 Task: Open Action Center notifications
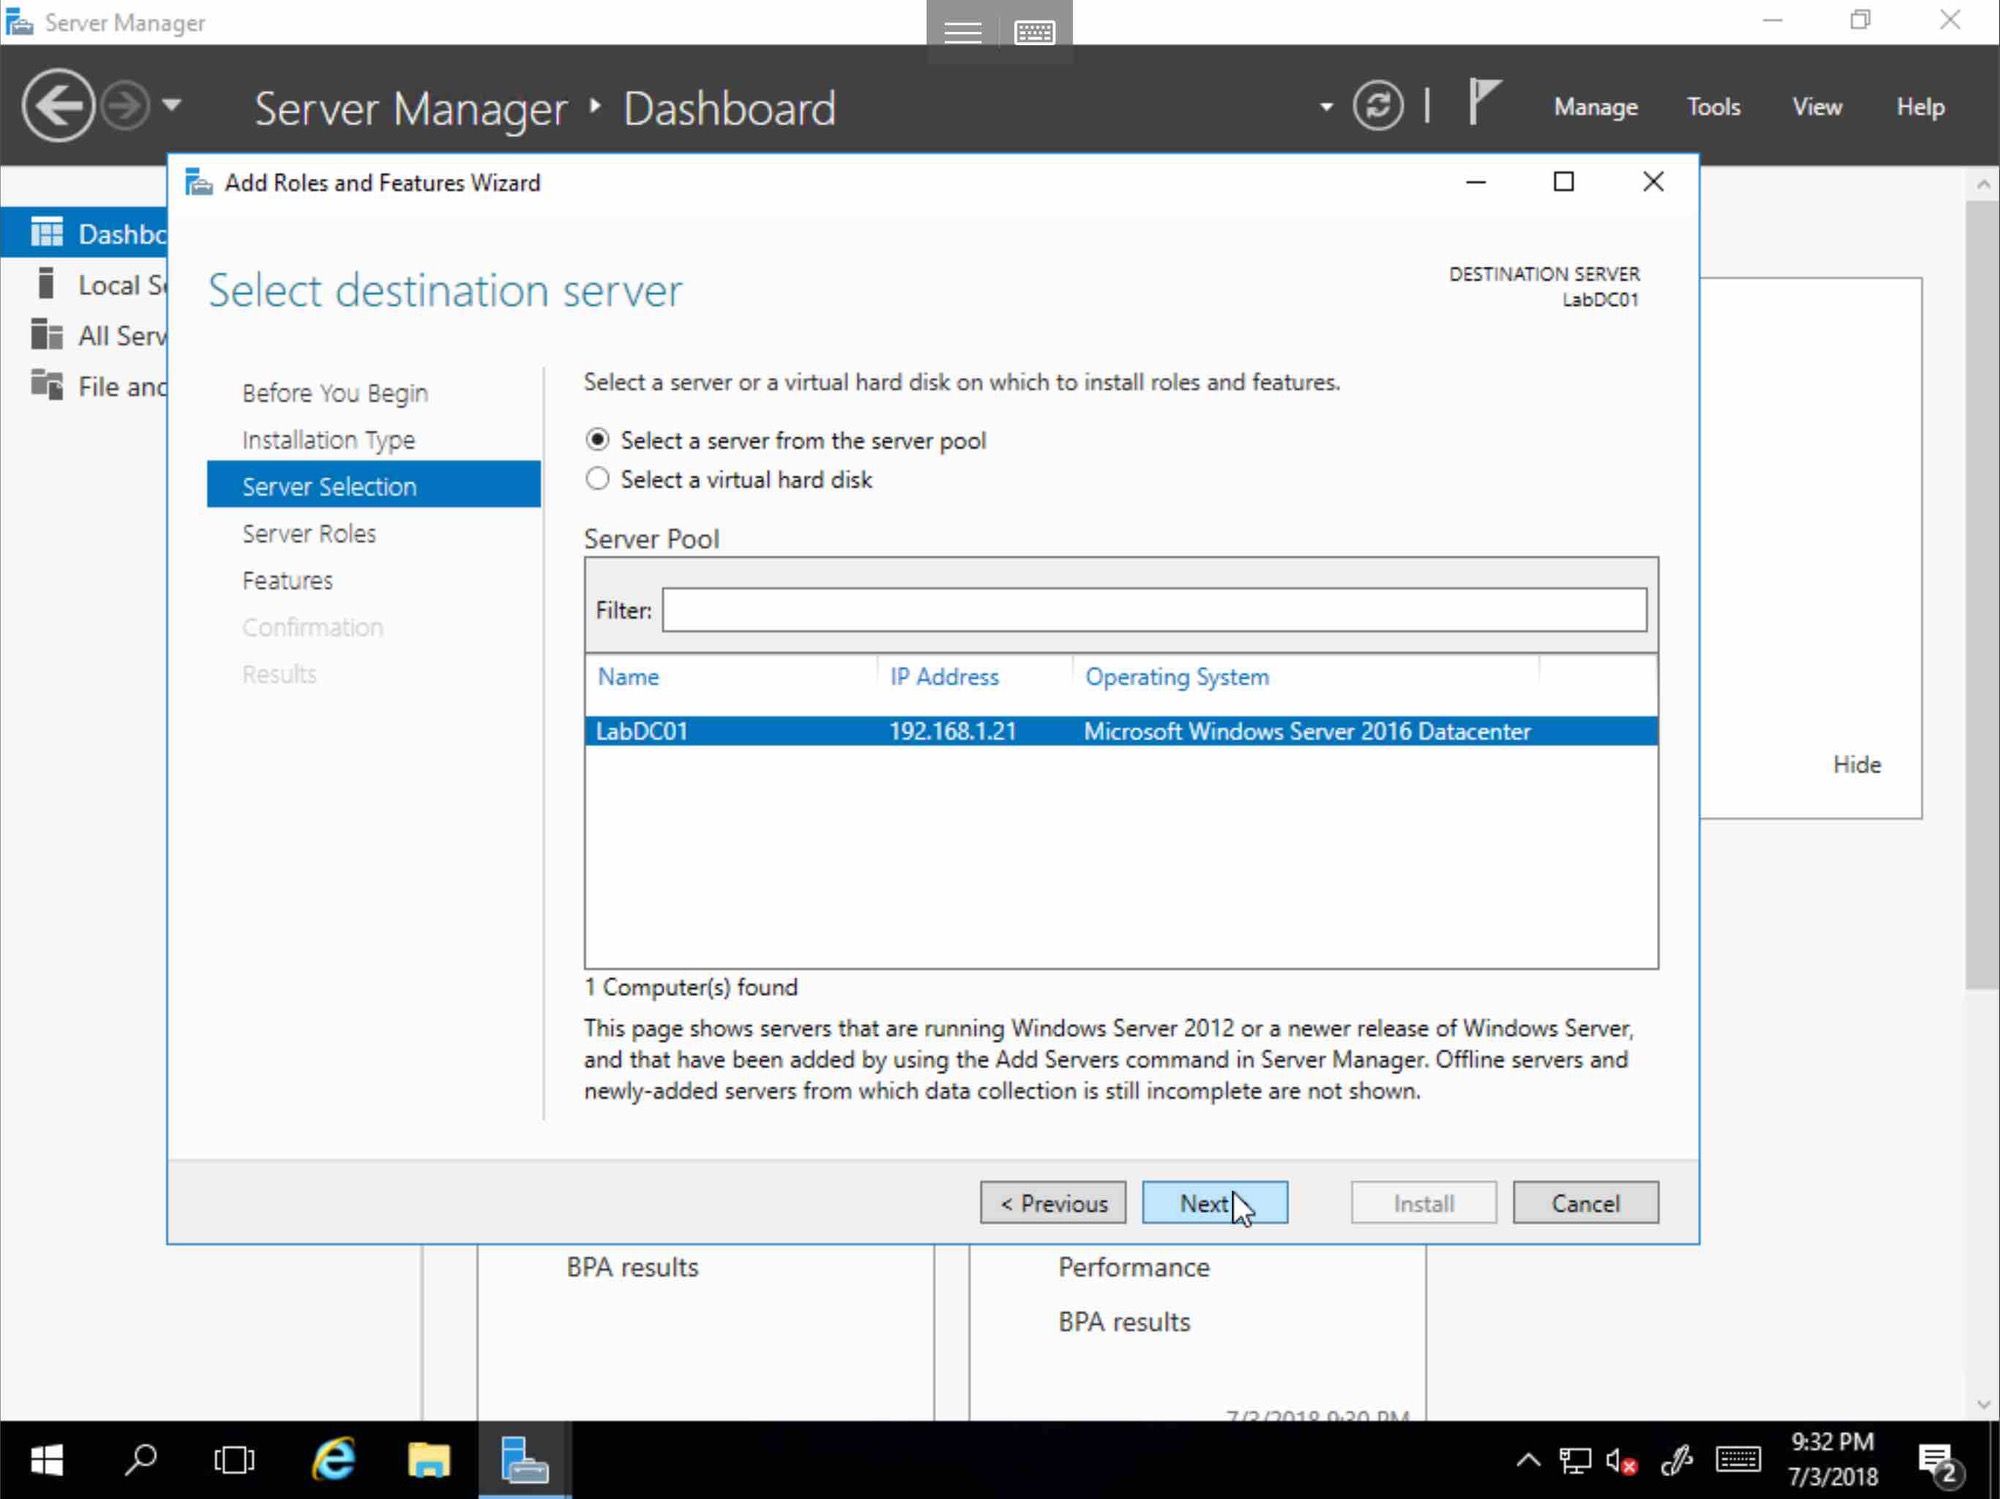coord(1941,1463)
